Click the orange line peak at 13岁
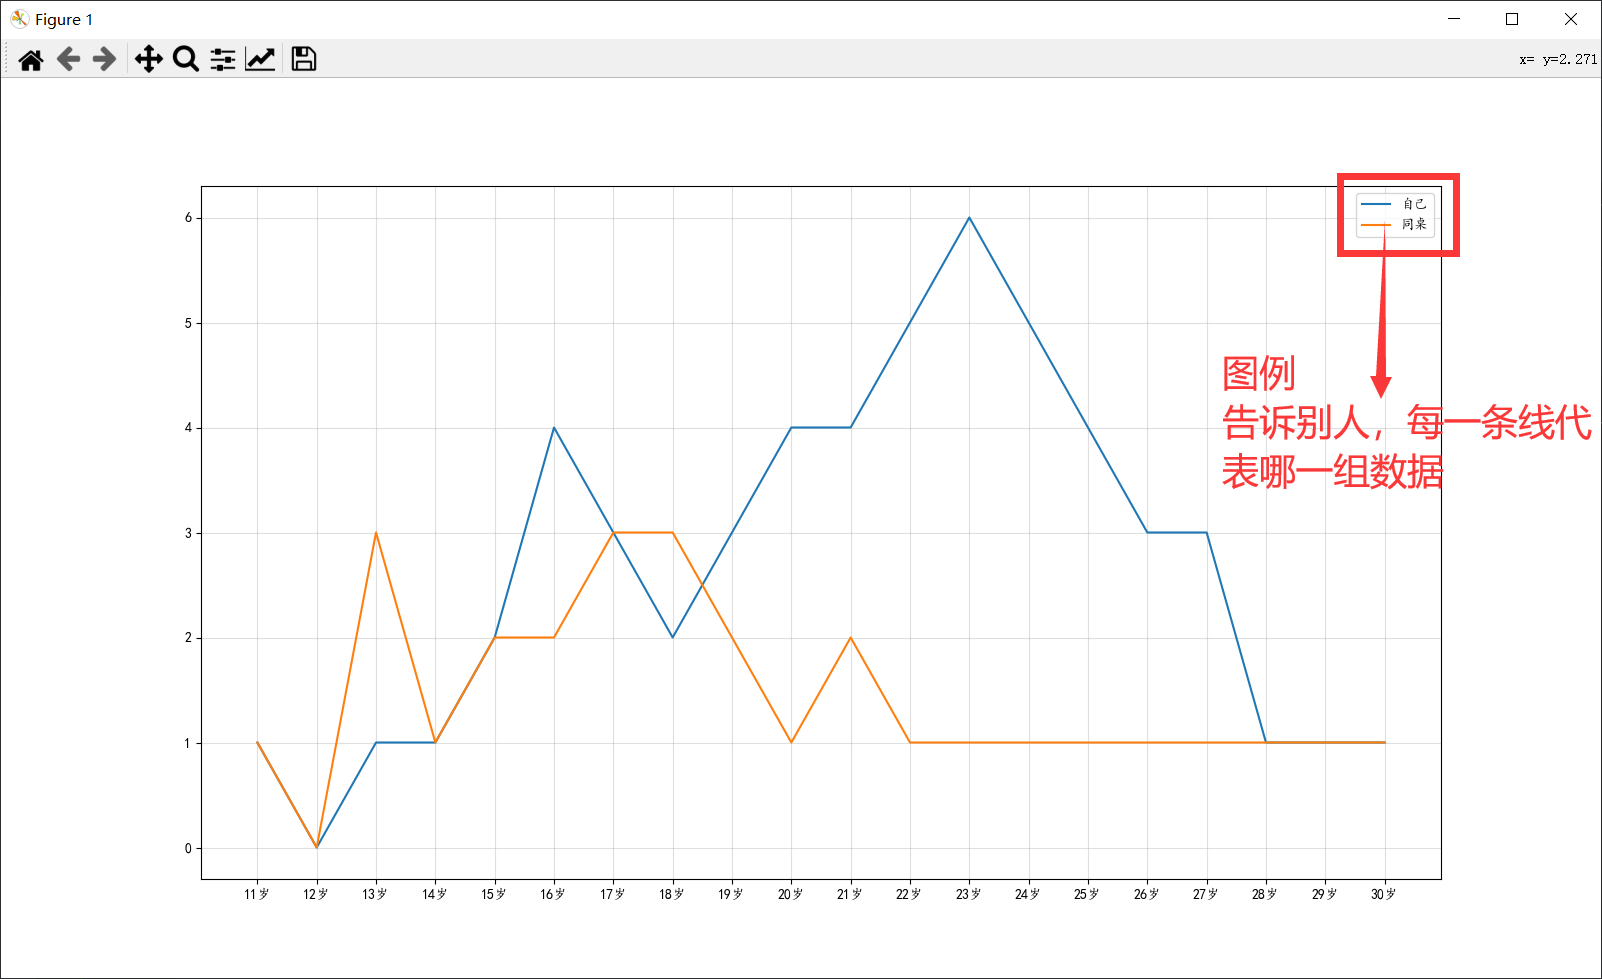 pyautogui.click(x=376, y=533)
